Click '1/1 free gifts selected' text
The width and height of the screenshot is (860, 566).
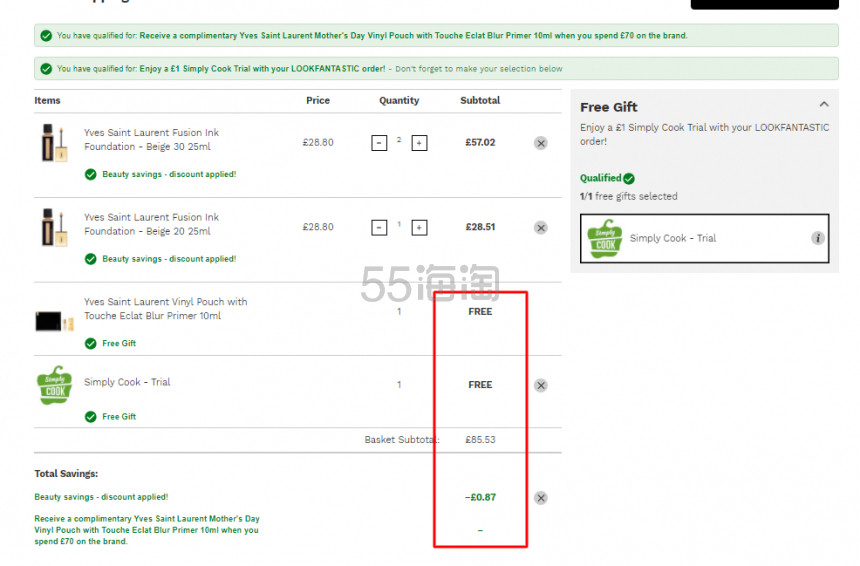[629, 196]
